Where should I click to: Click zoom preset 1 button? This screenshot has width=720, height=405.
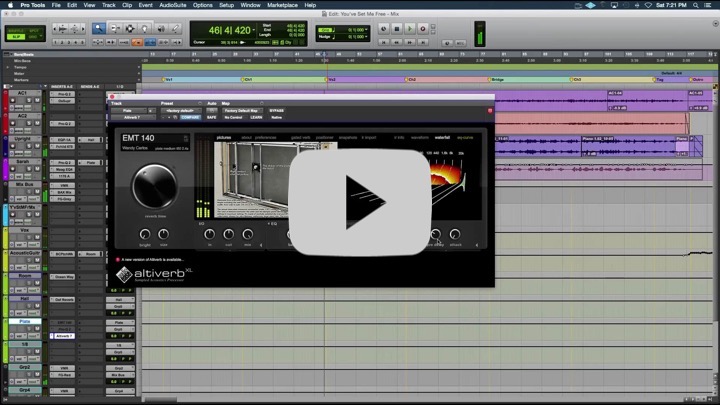coord(55,42)
